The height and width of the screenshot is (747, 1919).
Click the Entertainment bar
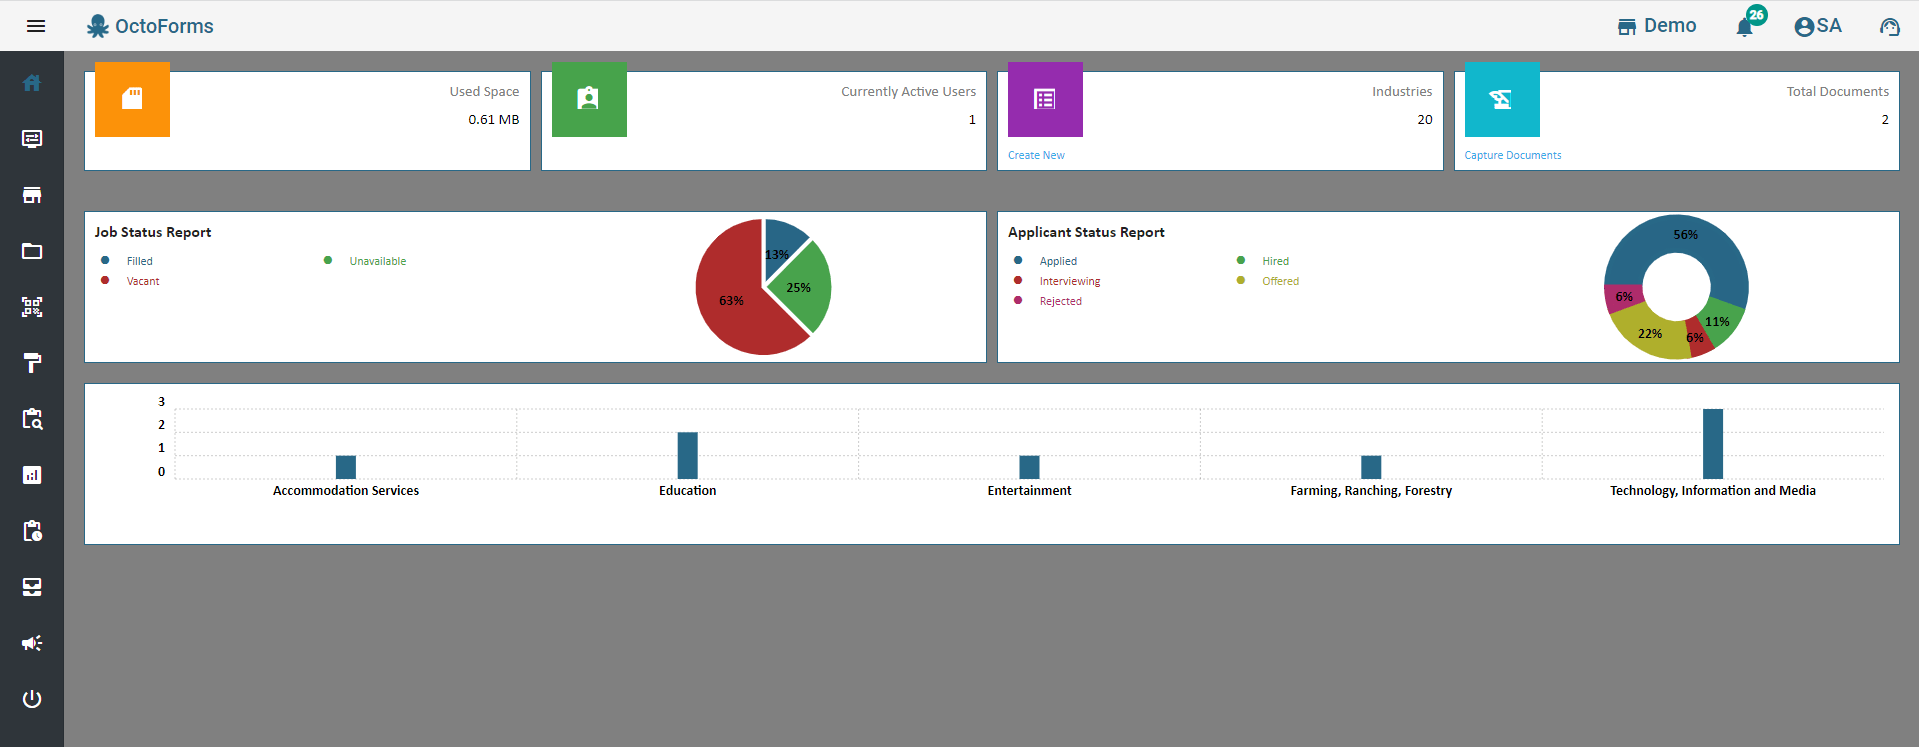1029,467
